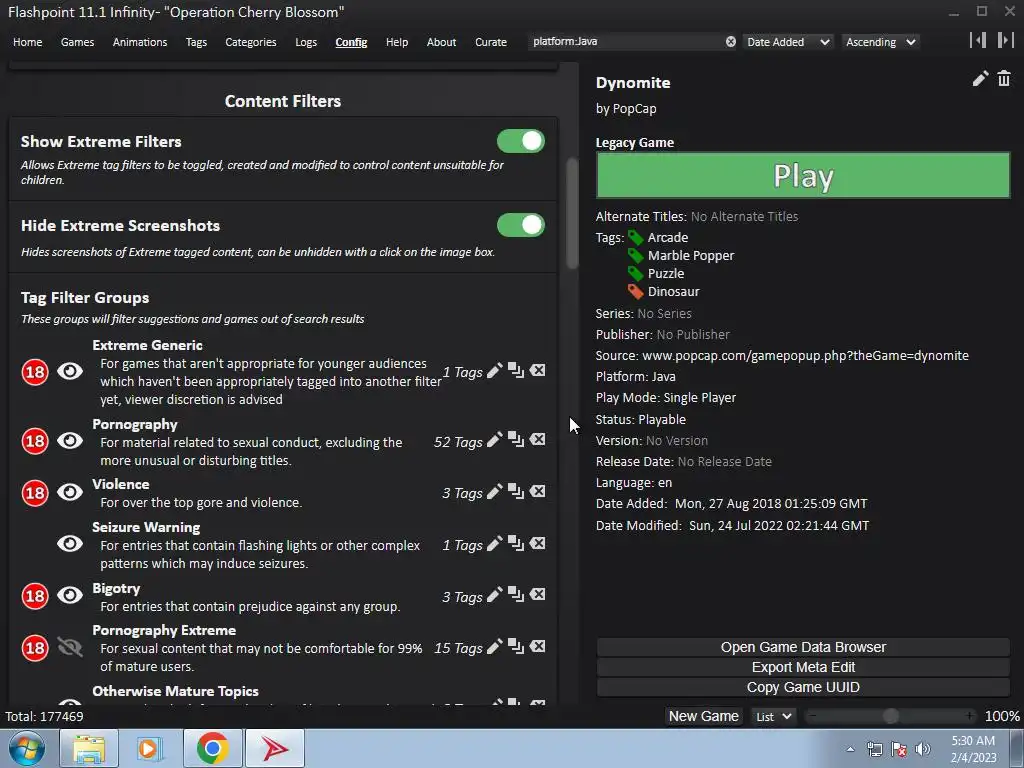Duplicate the Bigotry filter group

click(x=516, y=594)
